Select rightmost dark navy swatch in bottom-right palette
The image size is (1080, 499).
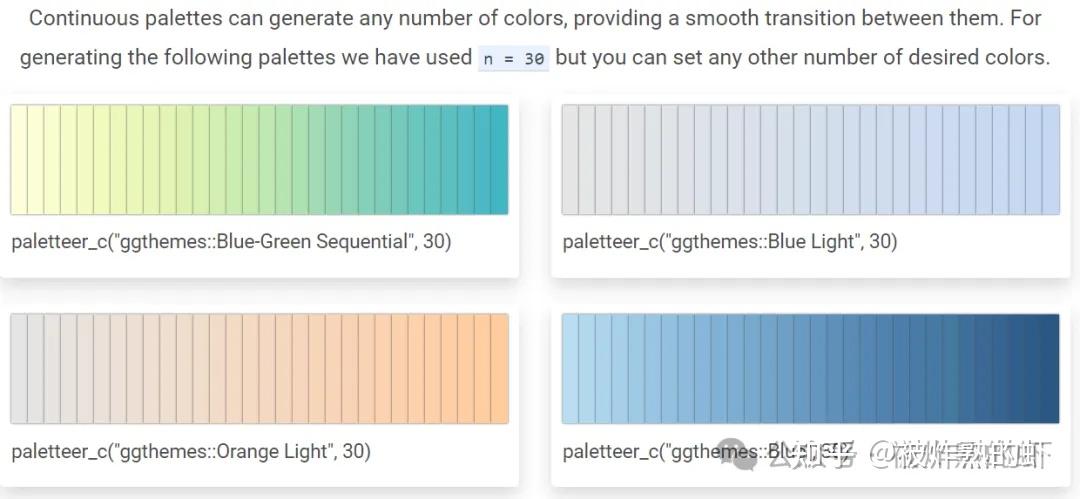pos(1051,368)
